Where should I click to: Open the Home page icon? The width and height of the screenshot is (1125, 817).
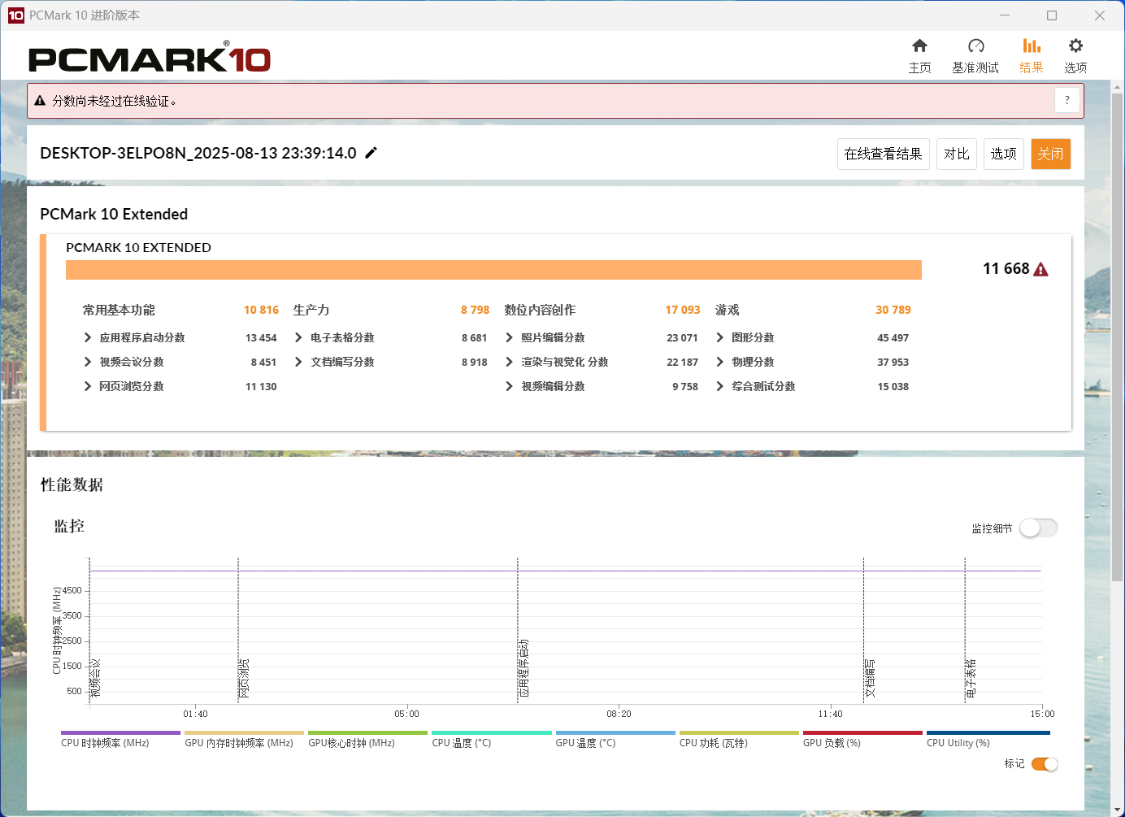click(919, 47)
